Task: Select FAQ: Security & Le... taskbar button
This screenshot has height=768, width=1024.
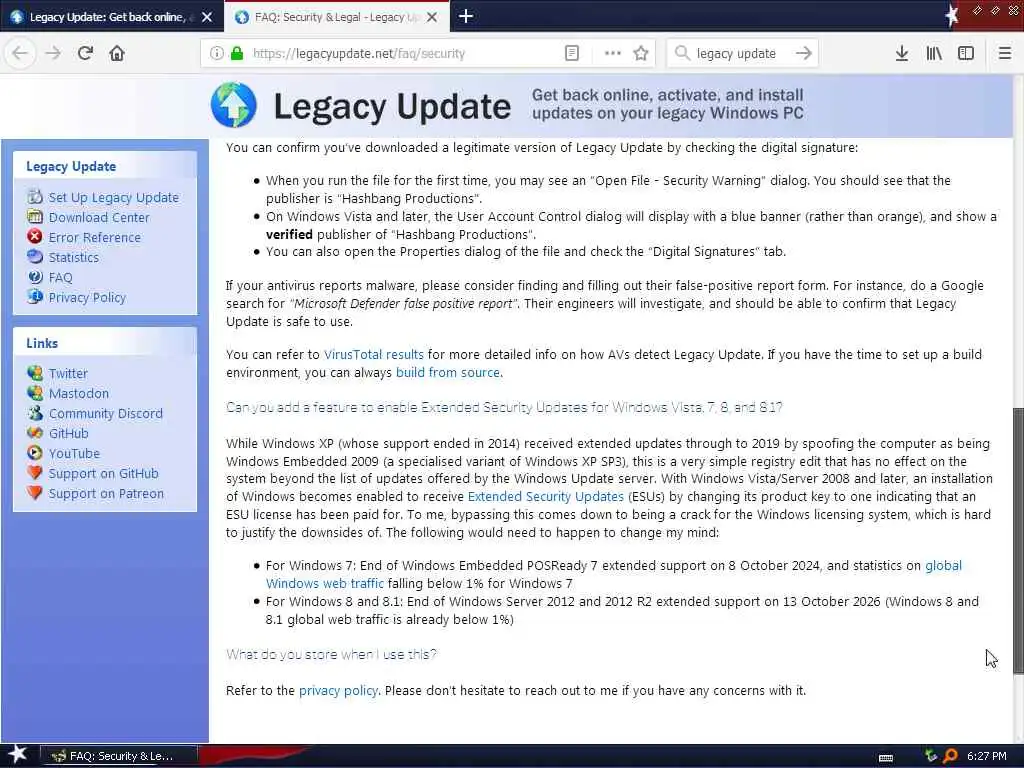Action: tap(118, 756)
